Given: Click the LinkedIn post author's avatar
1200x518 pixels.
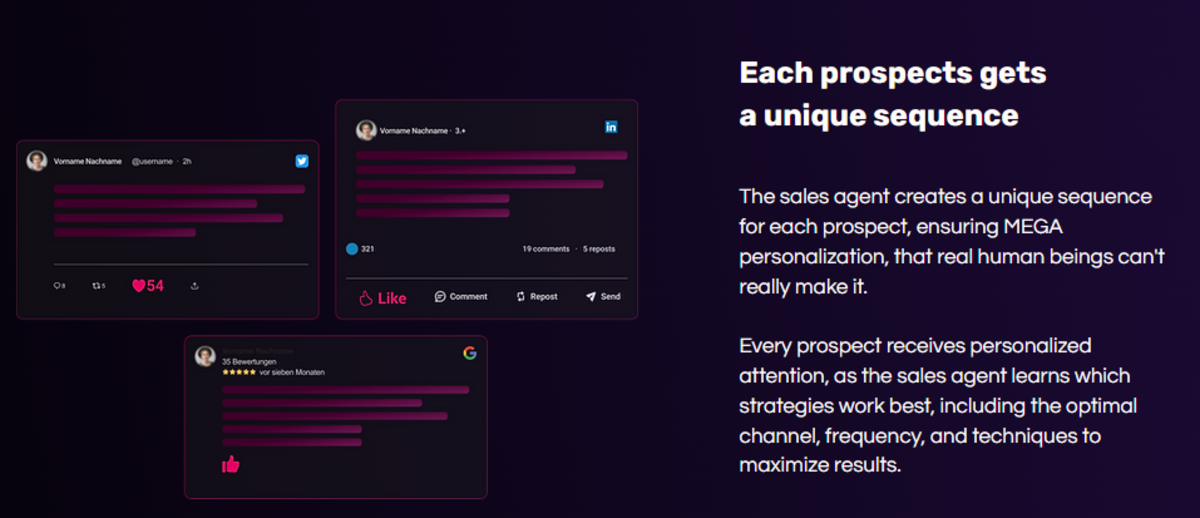Looking at the screenshot, I should (x=366, y=130).
